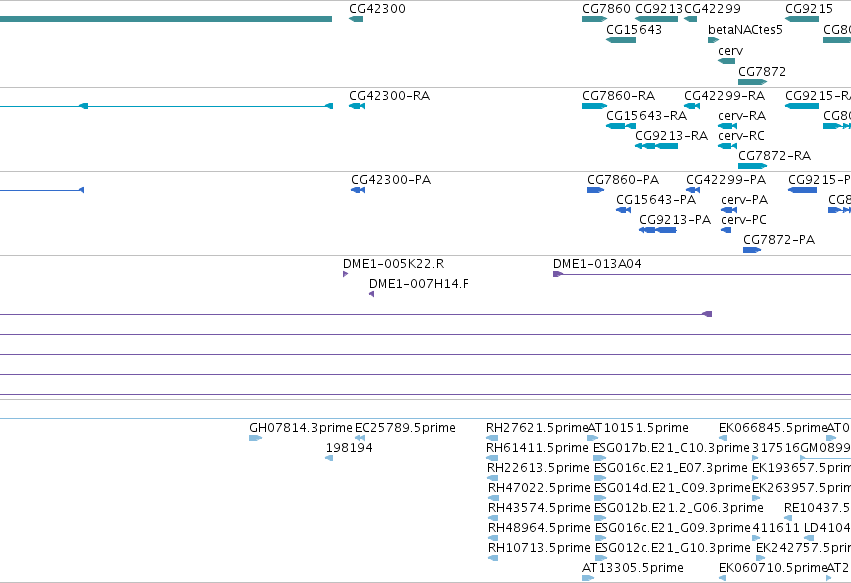This screenshot has height=583, width=851.
Task: Select the CG7872-RA transcript glyph
Action: click(752, 166)
